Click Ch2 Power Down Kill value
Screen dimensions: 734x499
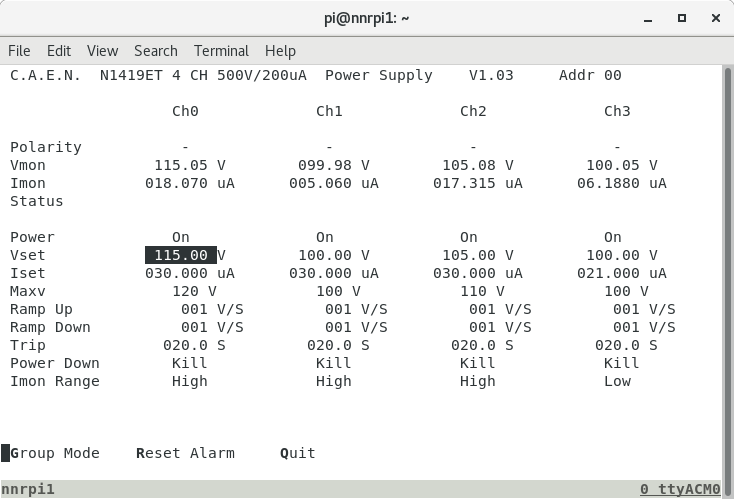(477, 363)
